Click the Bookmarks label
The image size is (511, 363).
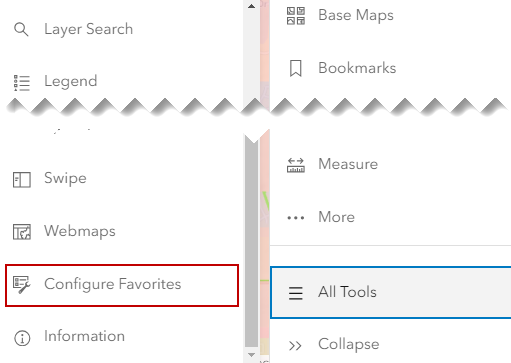tap(357, 68)
